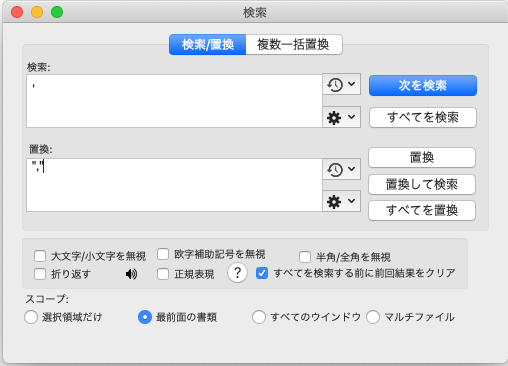This screenshot has width=508, height=366.
Task: Open search history clock icon
Action: tap(335, 85)
